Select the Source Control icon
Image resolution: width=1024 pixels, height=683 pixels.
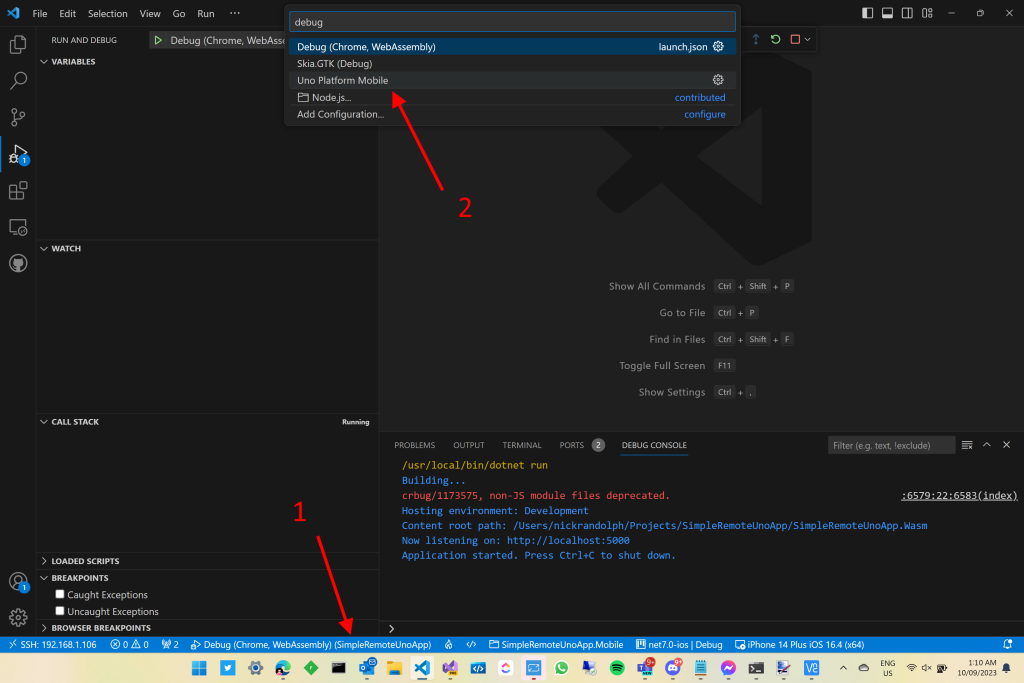pos(18,117)
